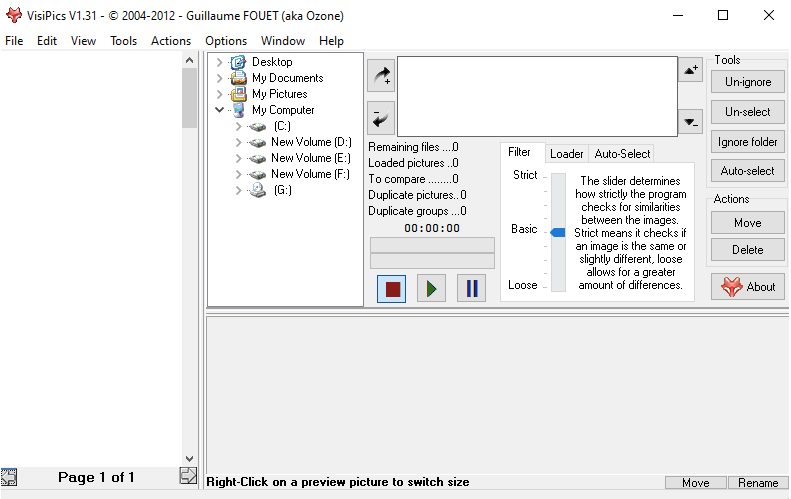Image resolution: width=791 pixels, height=499 pixels.
Task: Click the next page icon
Action: 188,475
